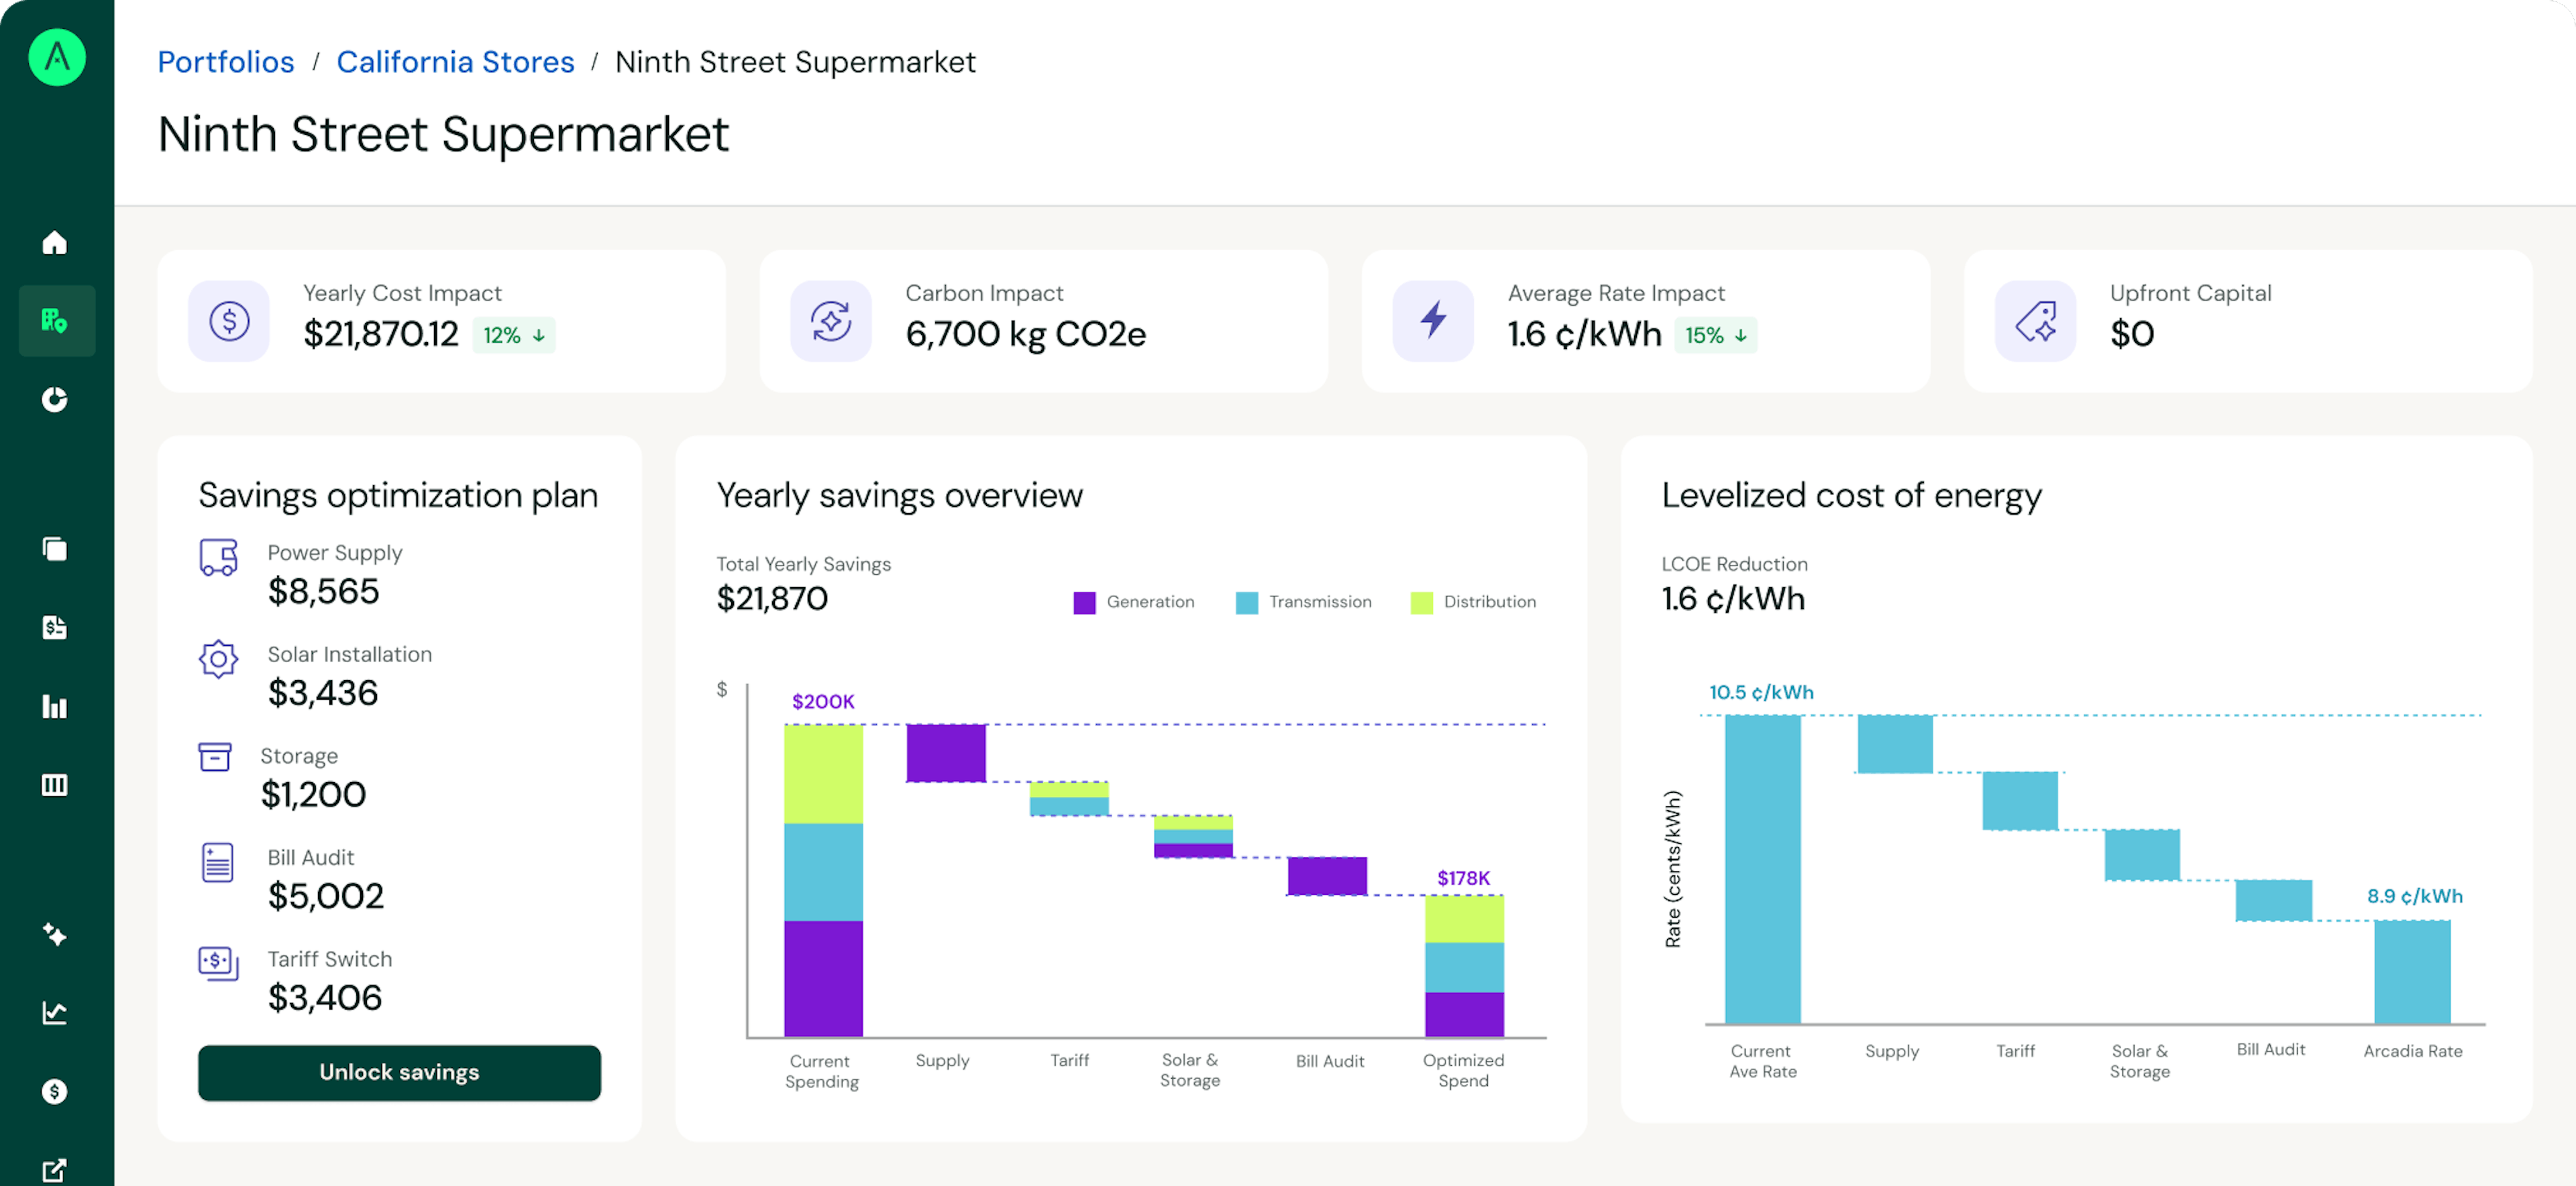2576x1186 pixels.
Task: Click the sparkle stars sidebar icon
Action: pos(55,935)
